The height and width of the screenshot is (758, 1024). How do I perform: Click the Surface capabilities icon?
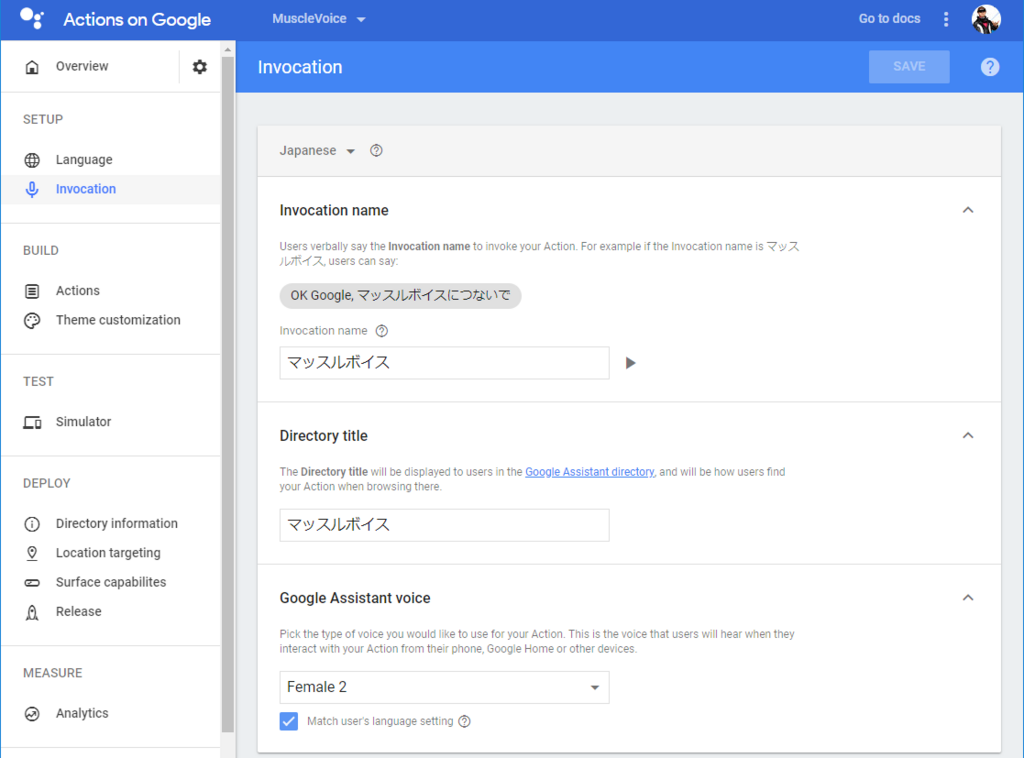point(32,582)
